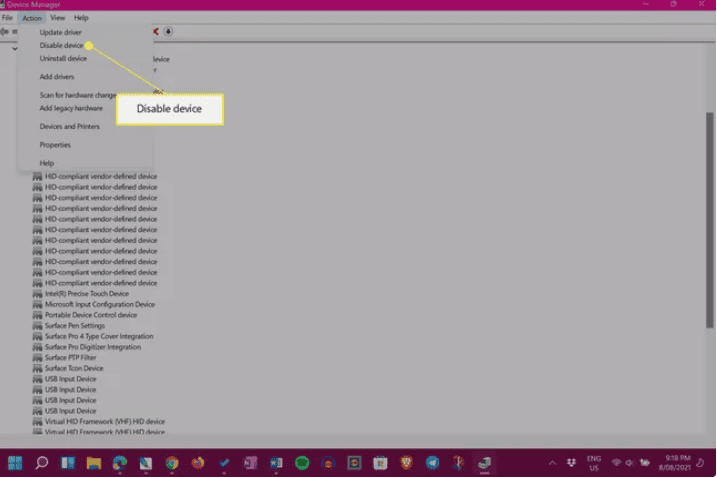
Task: Show hidden system tray icons chevron
Action: coord(551,463)
